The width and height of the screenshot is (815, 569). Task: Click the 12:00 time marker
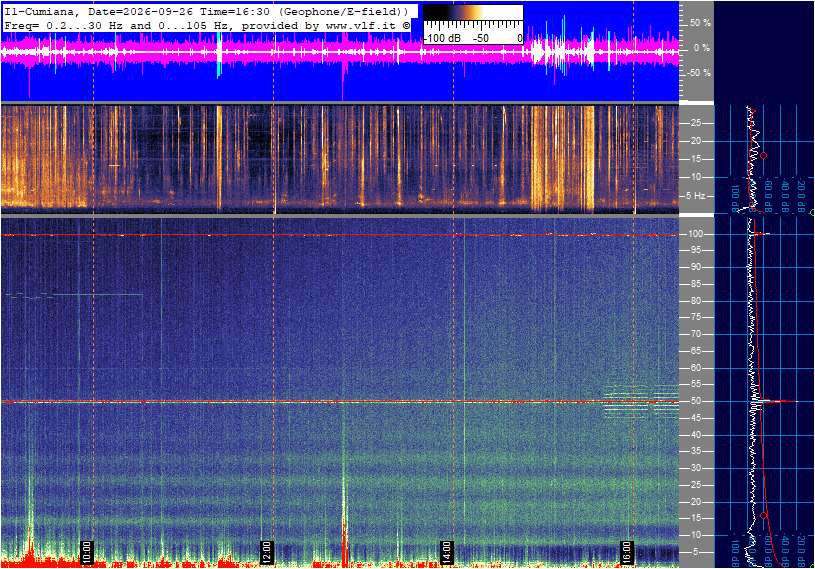[x=266, y=552]
